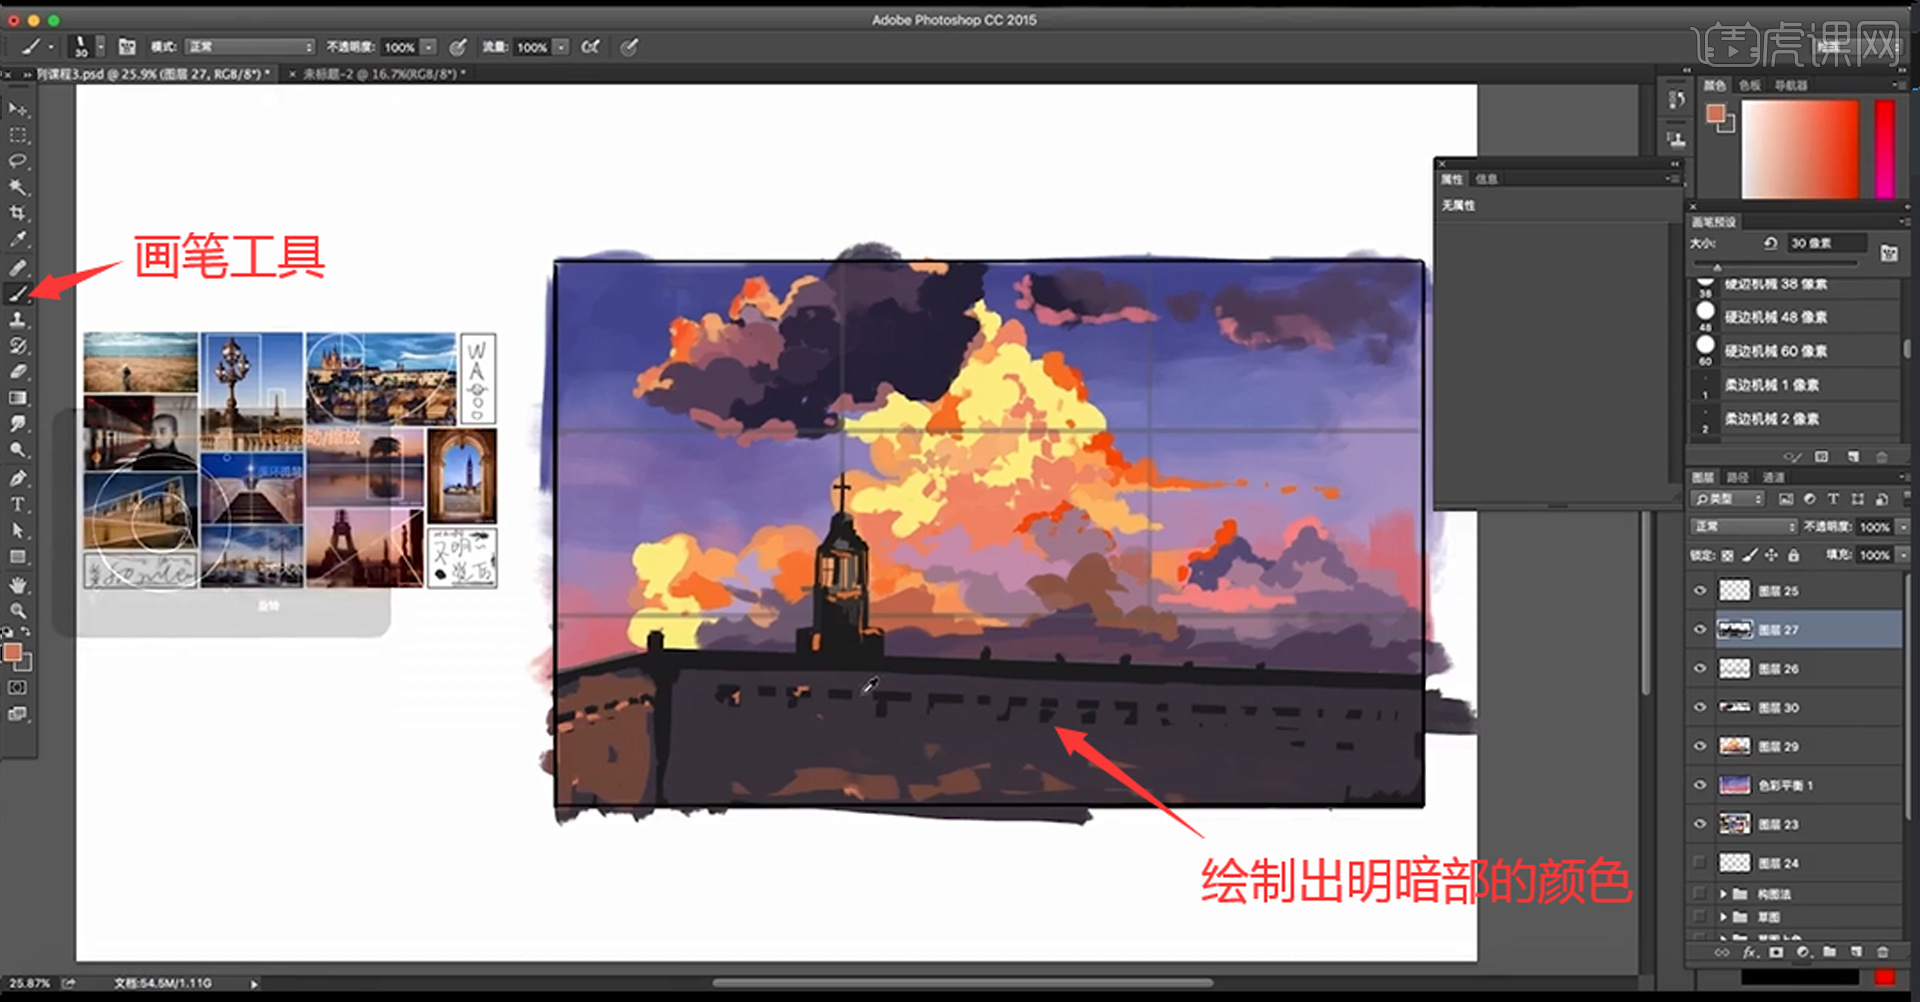Image resolution: width=1920 pixels, height=1002 pixels.
Task: Switch to the 色板 swatches tab
Action: (x=1750, y=86)
